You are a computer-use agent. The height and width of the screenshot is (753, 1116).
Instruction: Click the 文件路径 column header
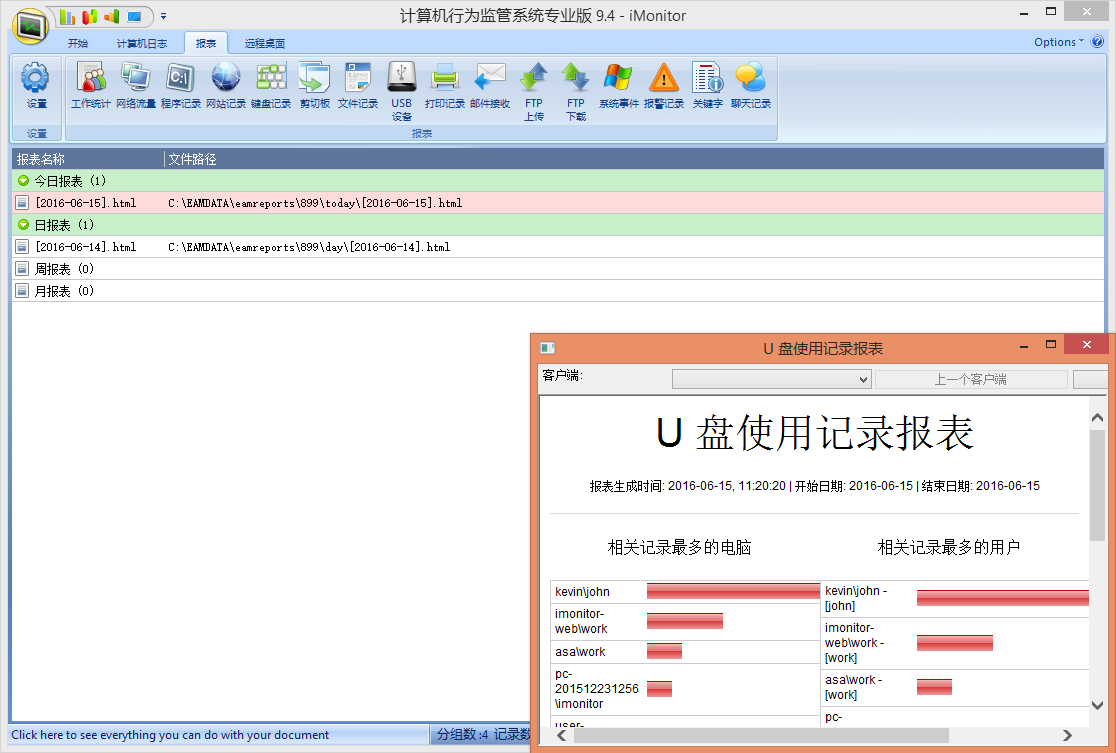pos(193,159)
